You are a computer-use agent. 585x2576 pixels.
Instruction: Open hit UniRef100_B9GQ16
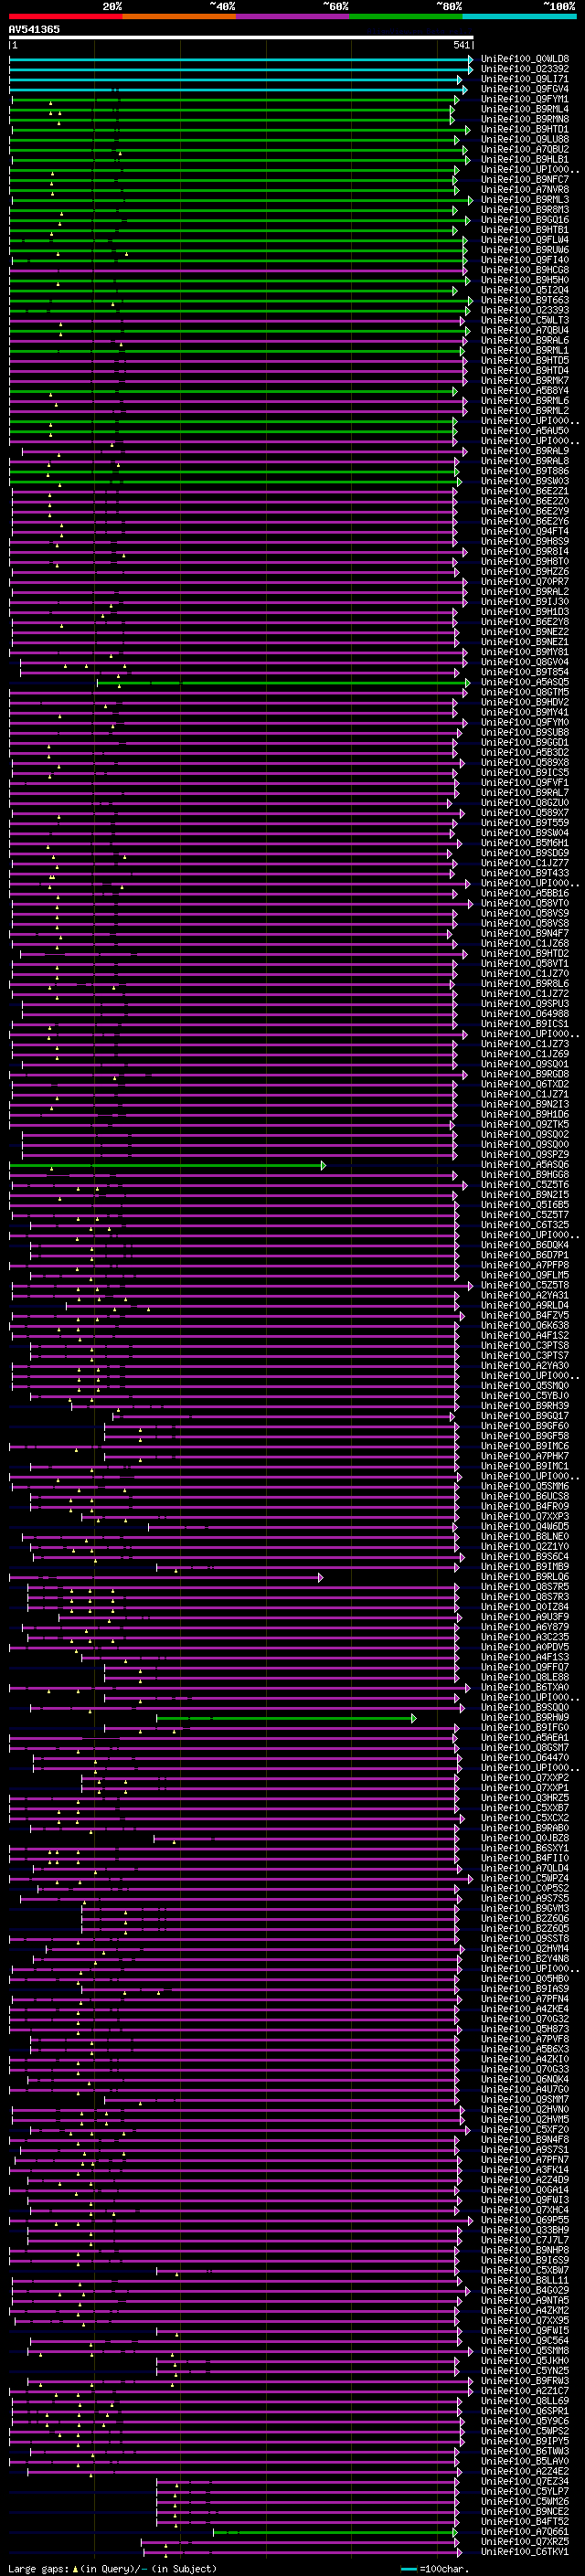(x=524, y=220)
